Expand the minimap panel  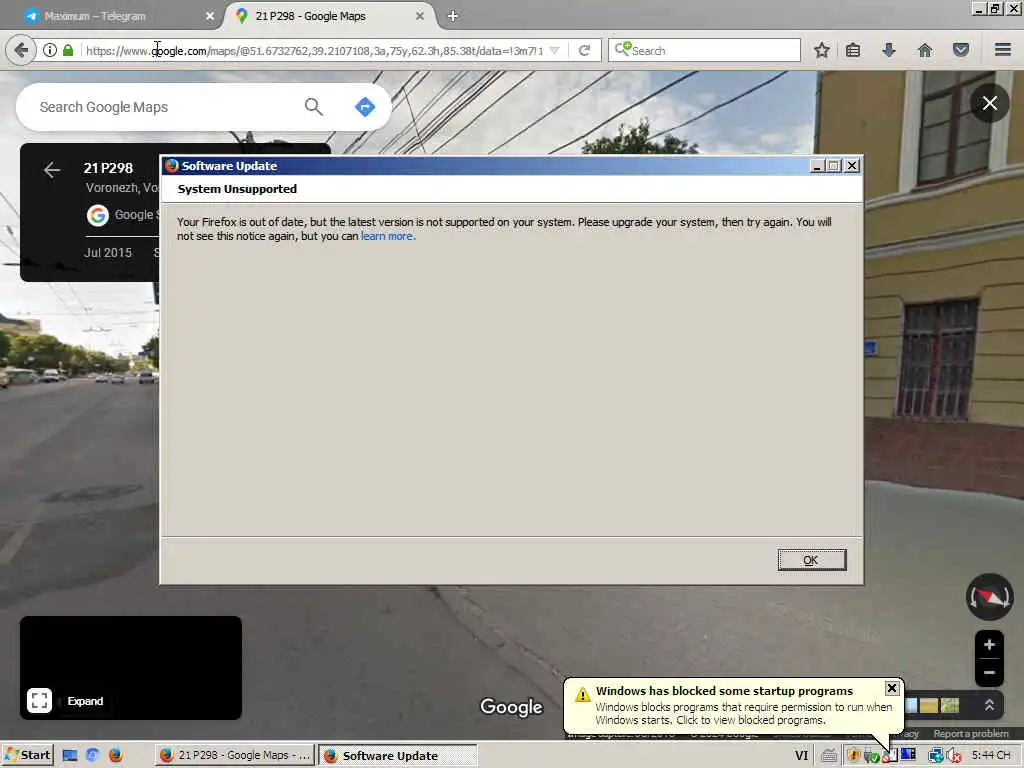point(39,701)
